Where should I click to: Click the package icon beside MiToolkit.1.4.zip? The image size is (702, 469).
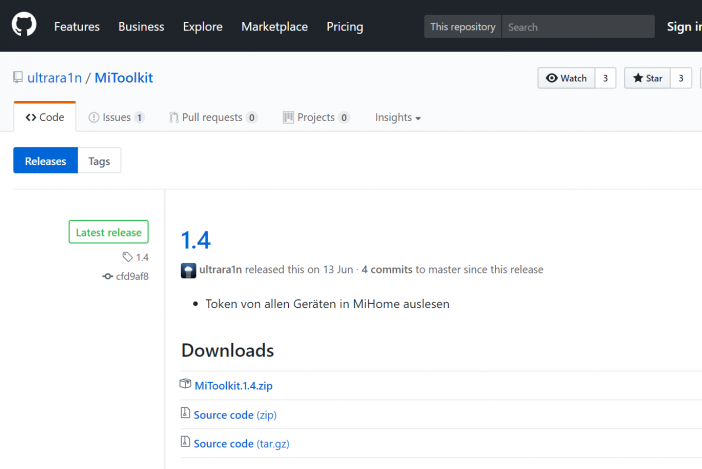[185, 384]
